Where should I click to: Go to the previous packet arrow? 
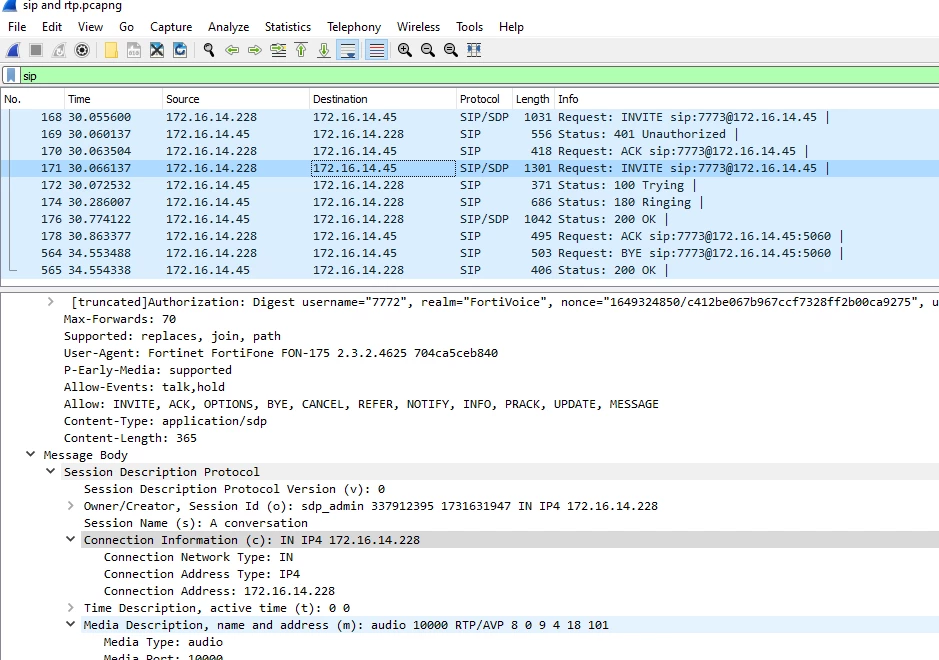232,50
